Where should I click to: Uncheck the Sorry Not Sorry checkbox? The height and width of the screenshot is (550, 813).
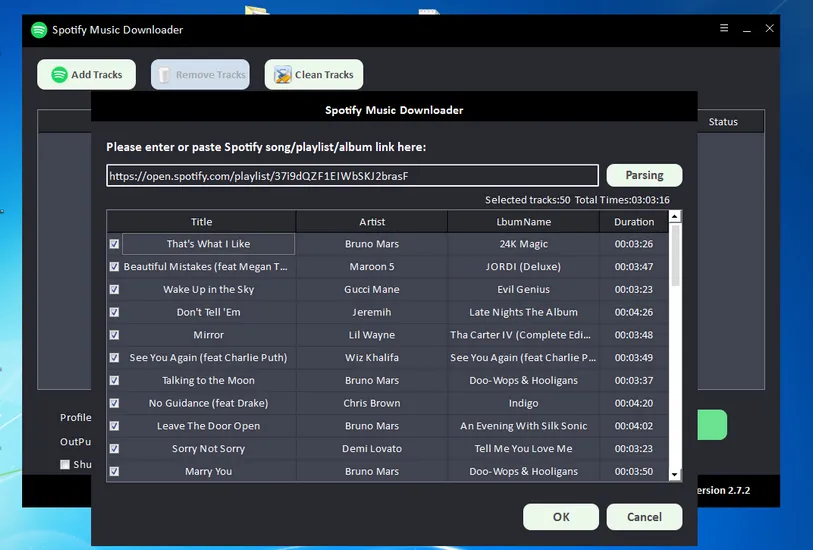[x=114, y=449]
